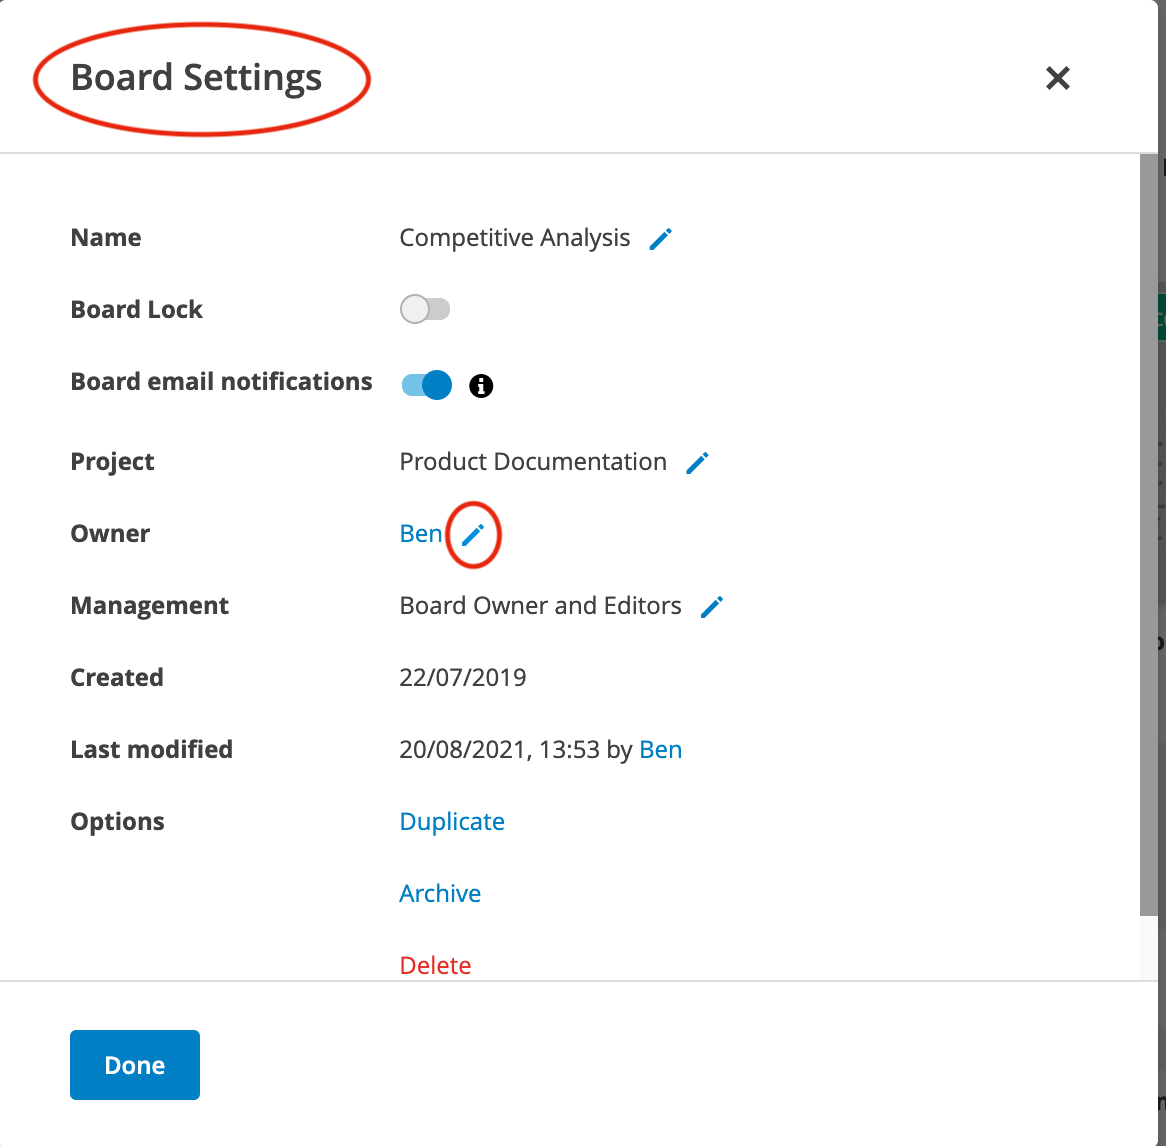The height and width of the screenshot is (1146, 1166).
Task: Click Board Owner and Editors text
Action: (541, 605)
